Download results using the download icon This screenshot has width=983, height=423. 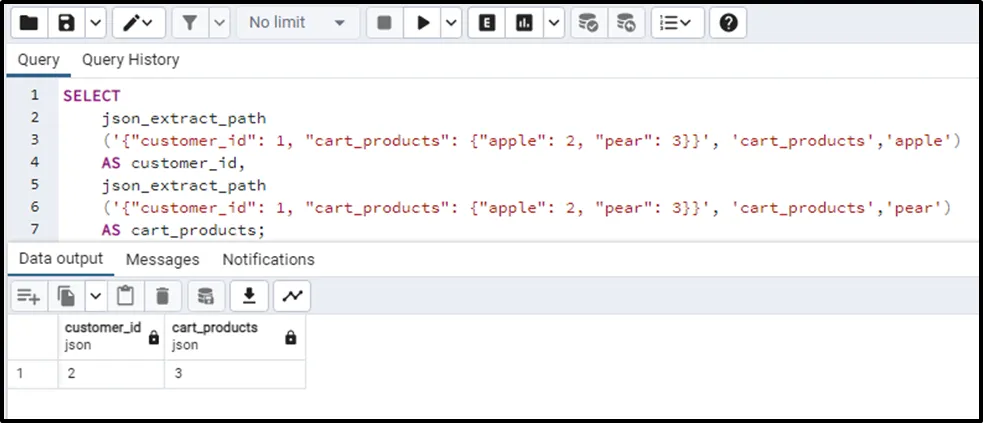(249, 295)
